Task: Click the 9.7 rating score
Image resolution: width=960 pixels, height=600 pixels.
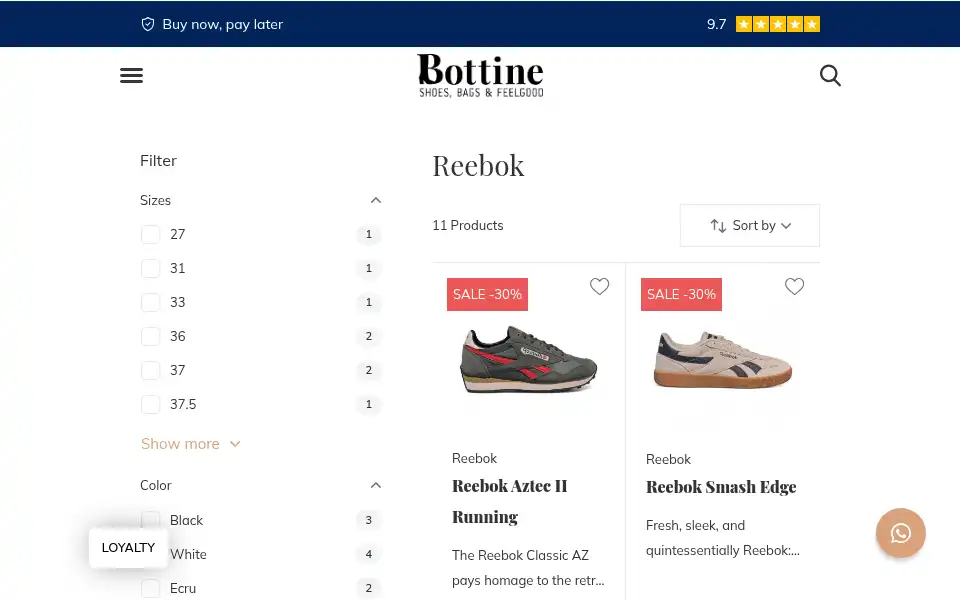Action: click(716, 24)
